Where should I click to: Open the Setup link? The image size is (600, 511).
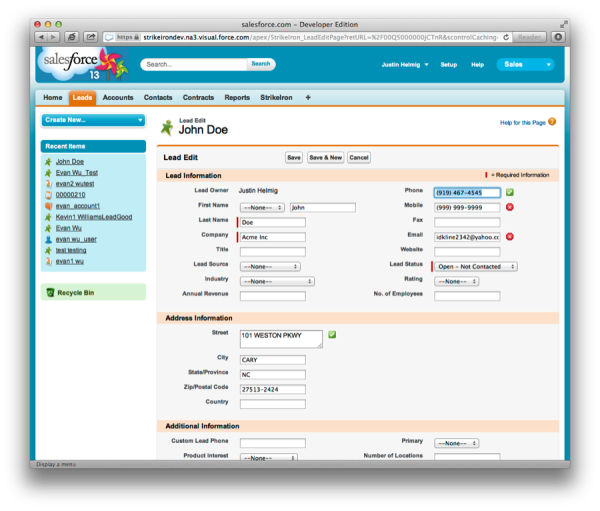pos(449,65)
